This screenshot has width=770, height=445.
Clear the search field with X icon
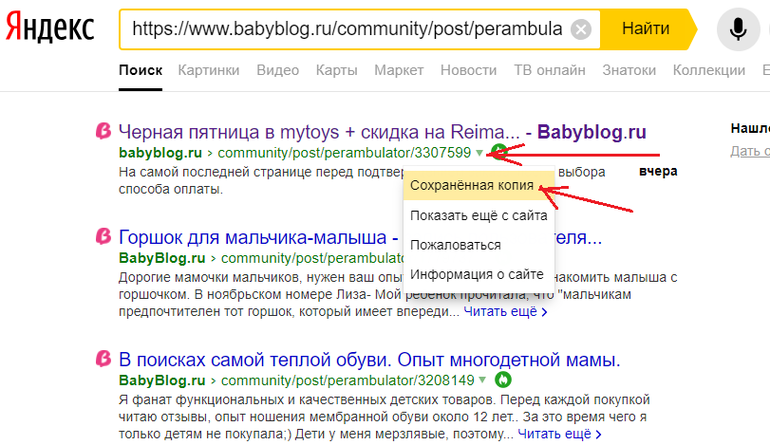coord(581,30)
